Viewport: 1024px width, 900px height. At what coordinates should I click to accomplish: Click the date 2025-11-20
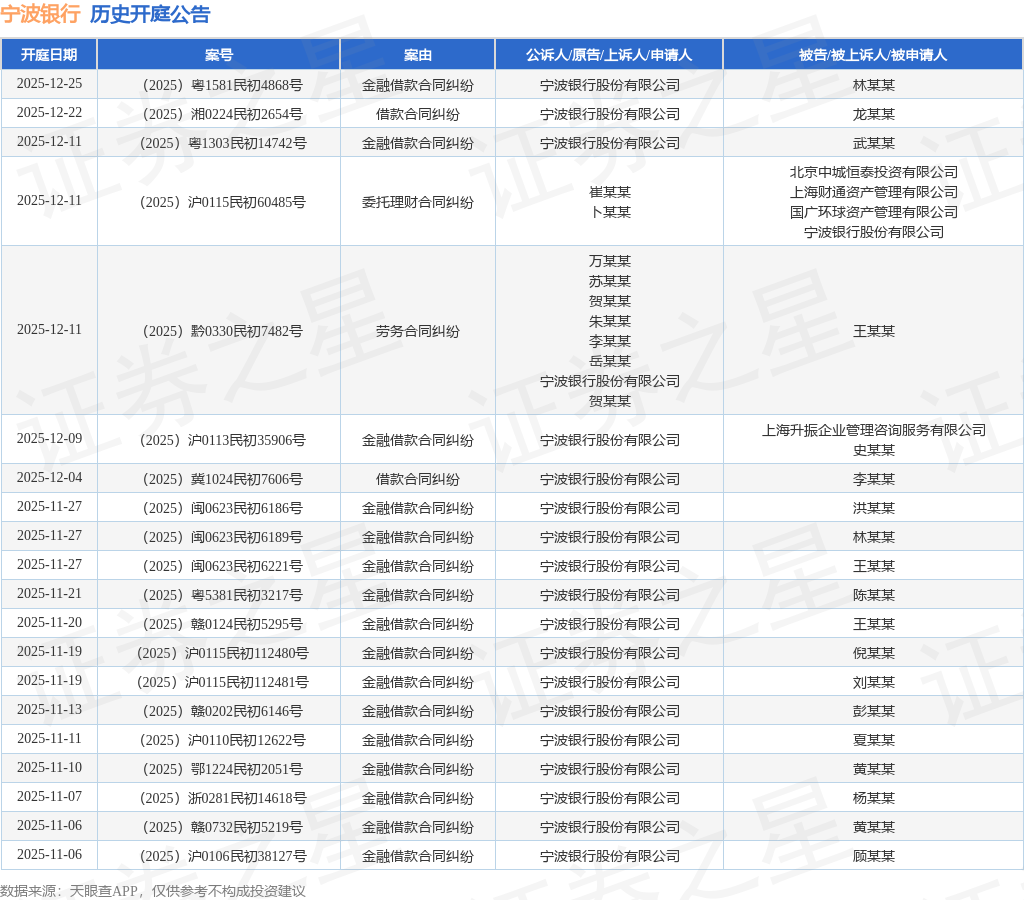tap(50, 622)
